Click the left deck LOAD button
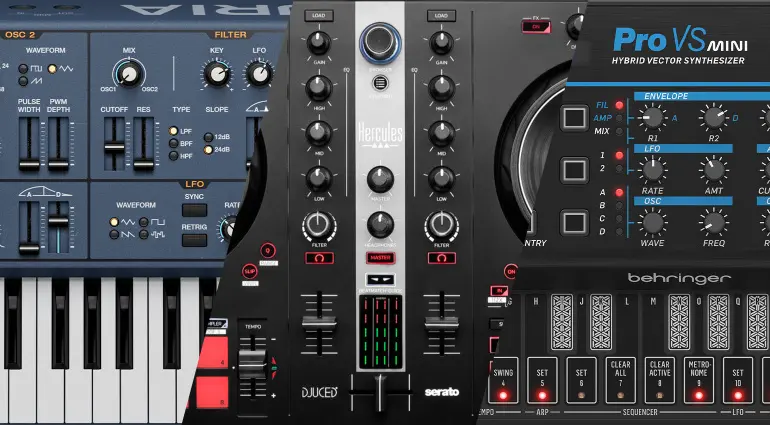Screen dimensions: 770x425 (x=318, y=16)
